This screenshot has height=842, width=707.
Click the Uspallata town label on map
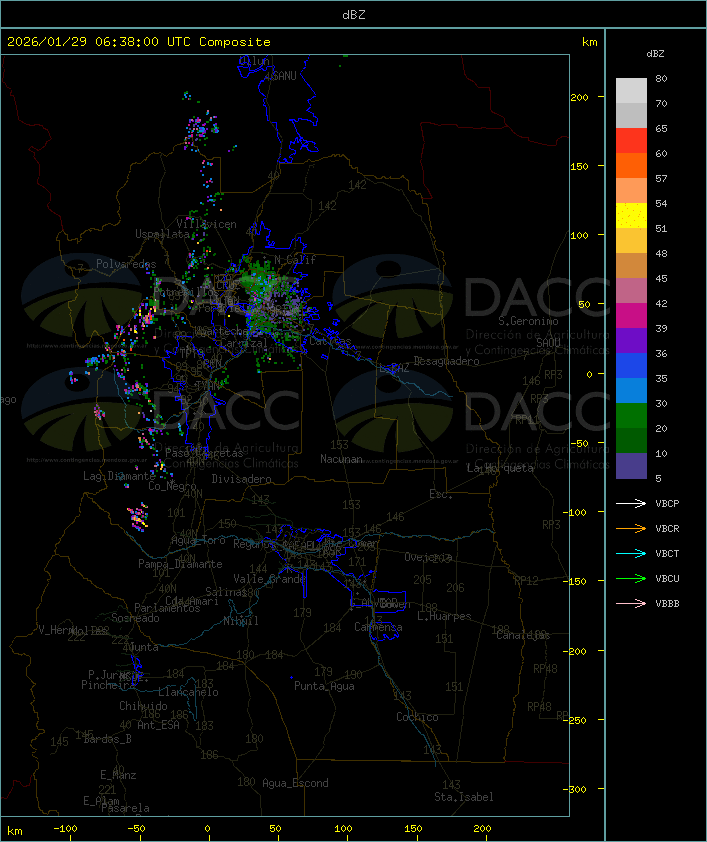click(x=153, y=234)
